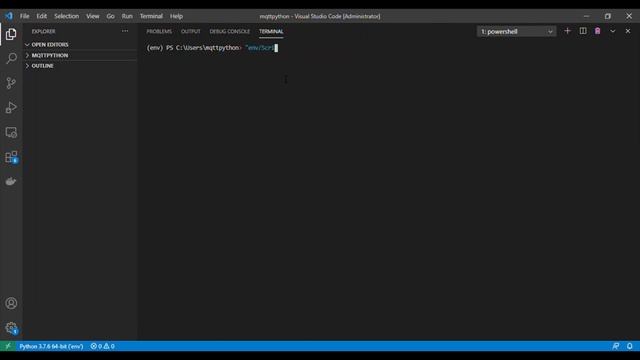Click the VS Code logo icon

[x=9, y=16]
